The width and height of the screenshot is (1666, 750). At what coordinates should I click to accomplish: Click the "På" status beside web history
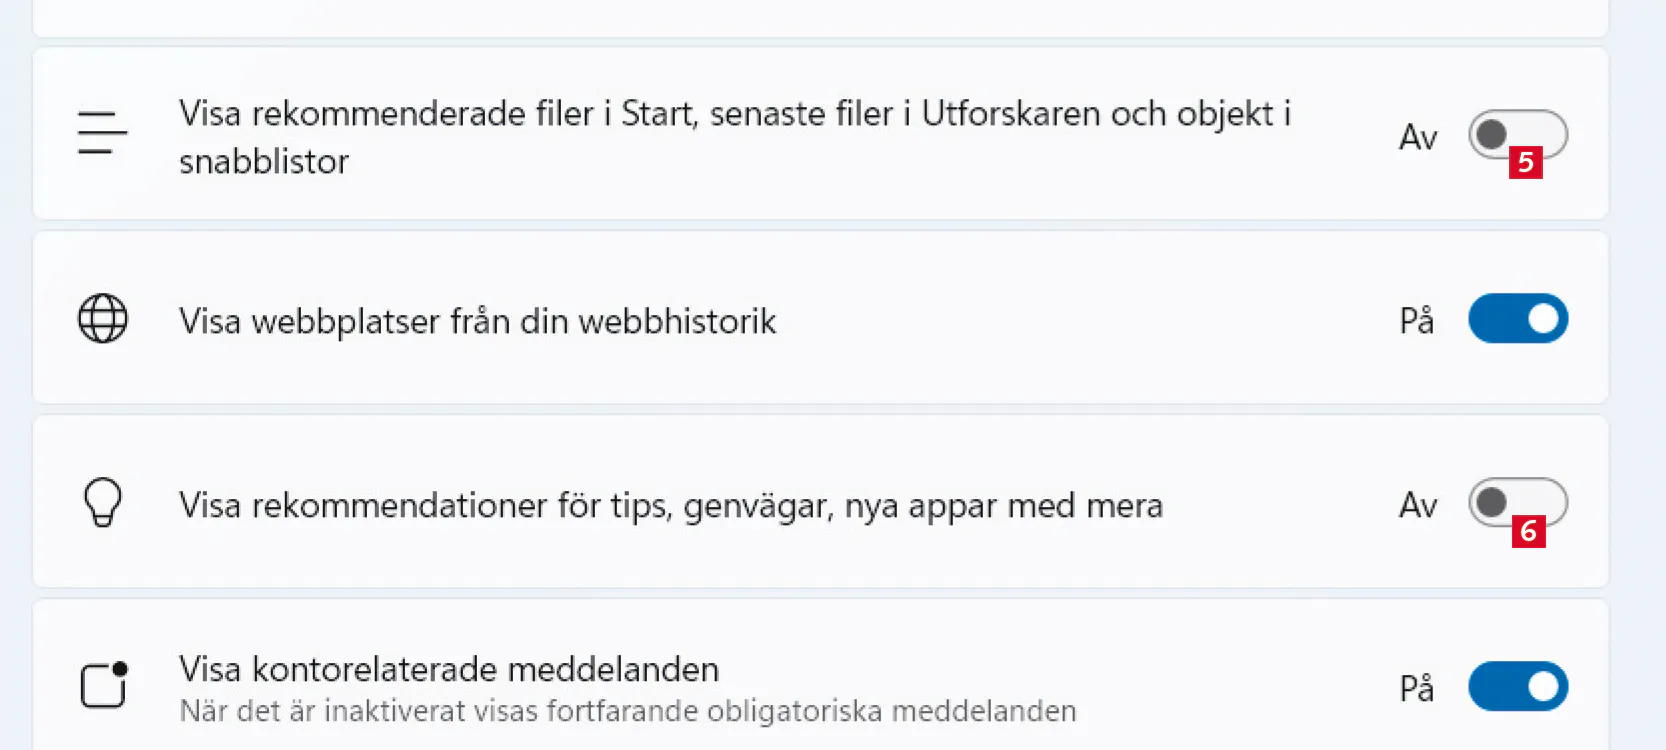(1416, 321)
